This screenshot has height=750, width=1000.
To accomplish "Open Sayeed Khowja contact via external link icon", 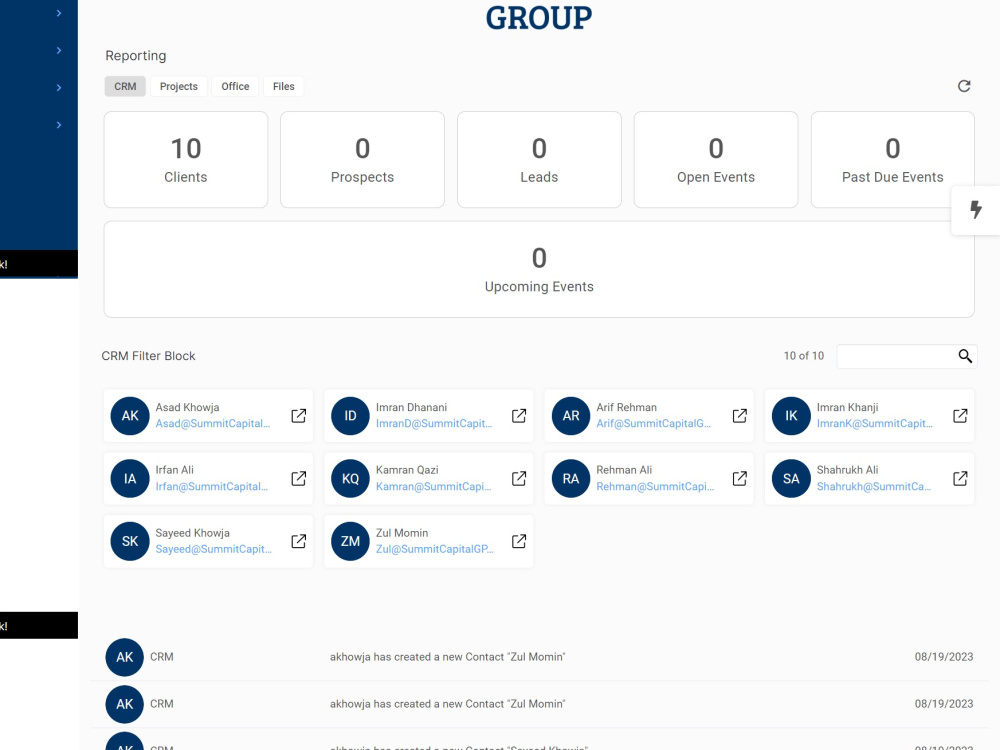I will pyautogui.click(x=298, y=541).
